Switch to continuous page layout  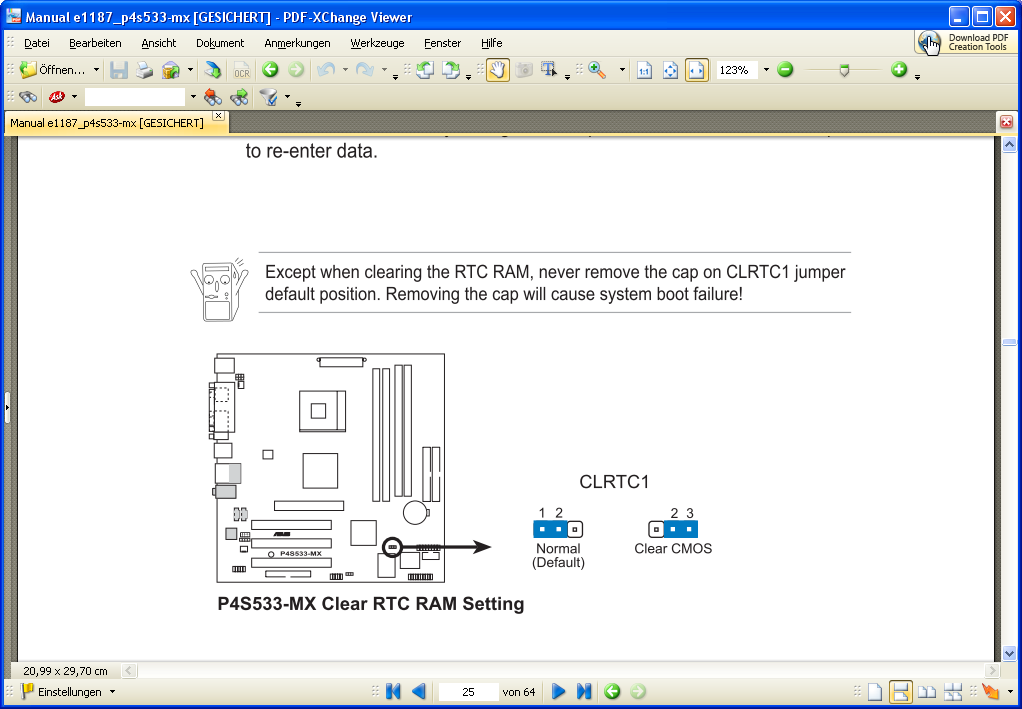point(901,691)
